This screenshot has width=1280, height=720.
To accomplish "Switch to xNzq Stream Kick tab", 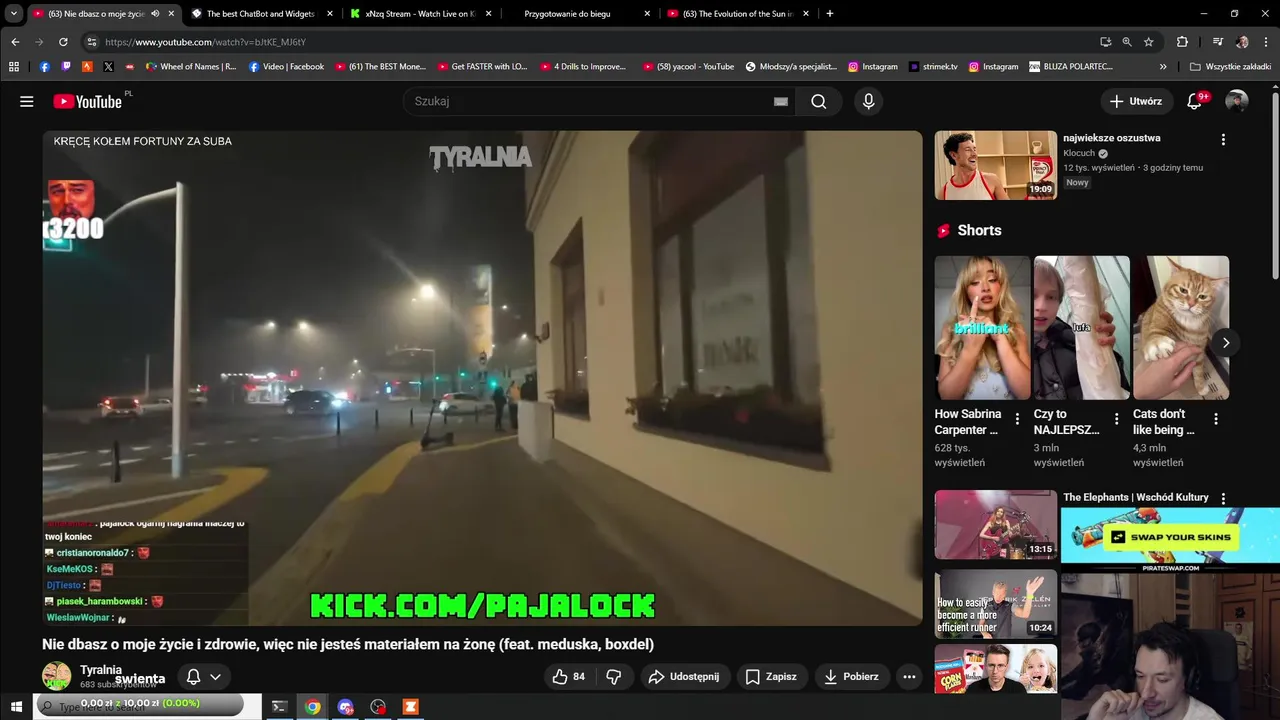I will pos(421,14).
